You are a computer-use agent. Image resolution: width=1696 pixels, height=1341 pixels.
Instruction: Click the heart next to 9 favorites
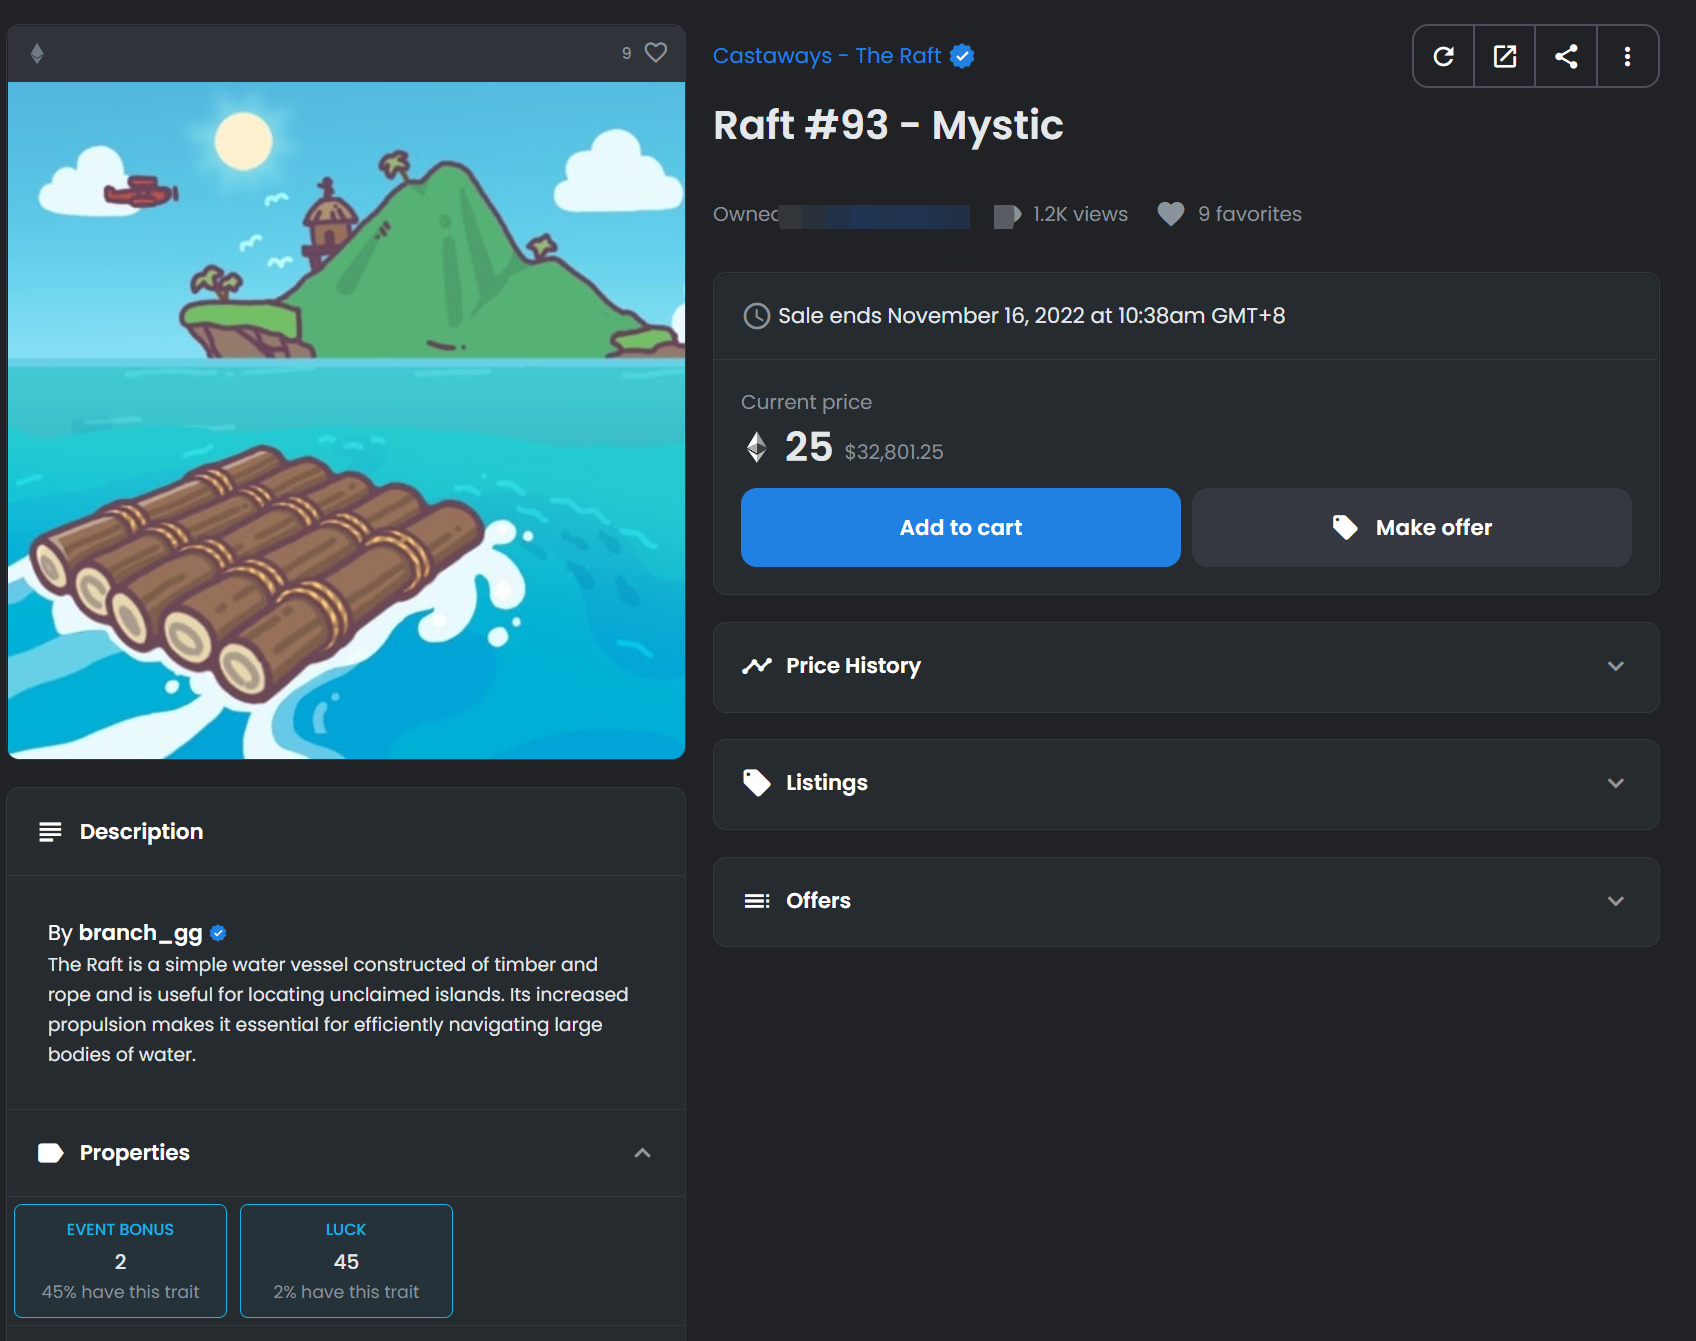(1170, 214)
